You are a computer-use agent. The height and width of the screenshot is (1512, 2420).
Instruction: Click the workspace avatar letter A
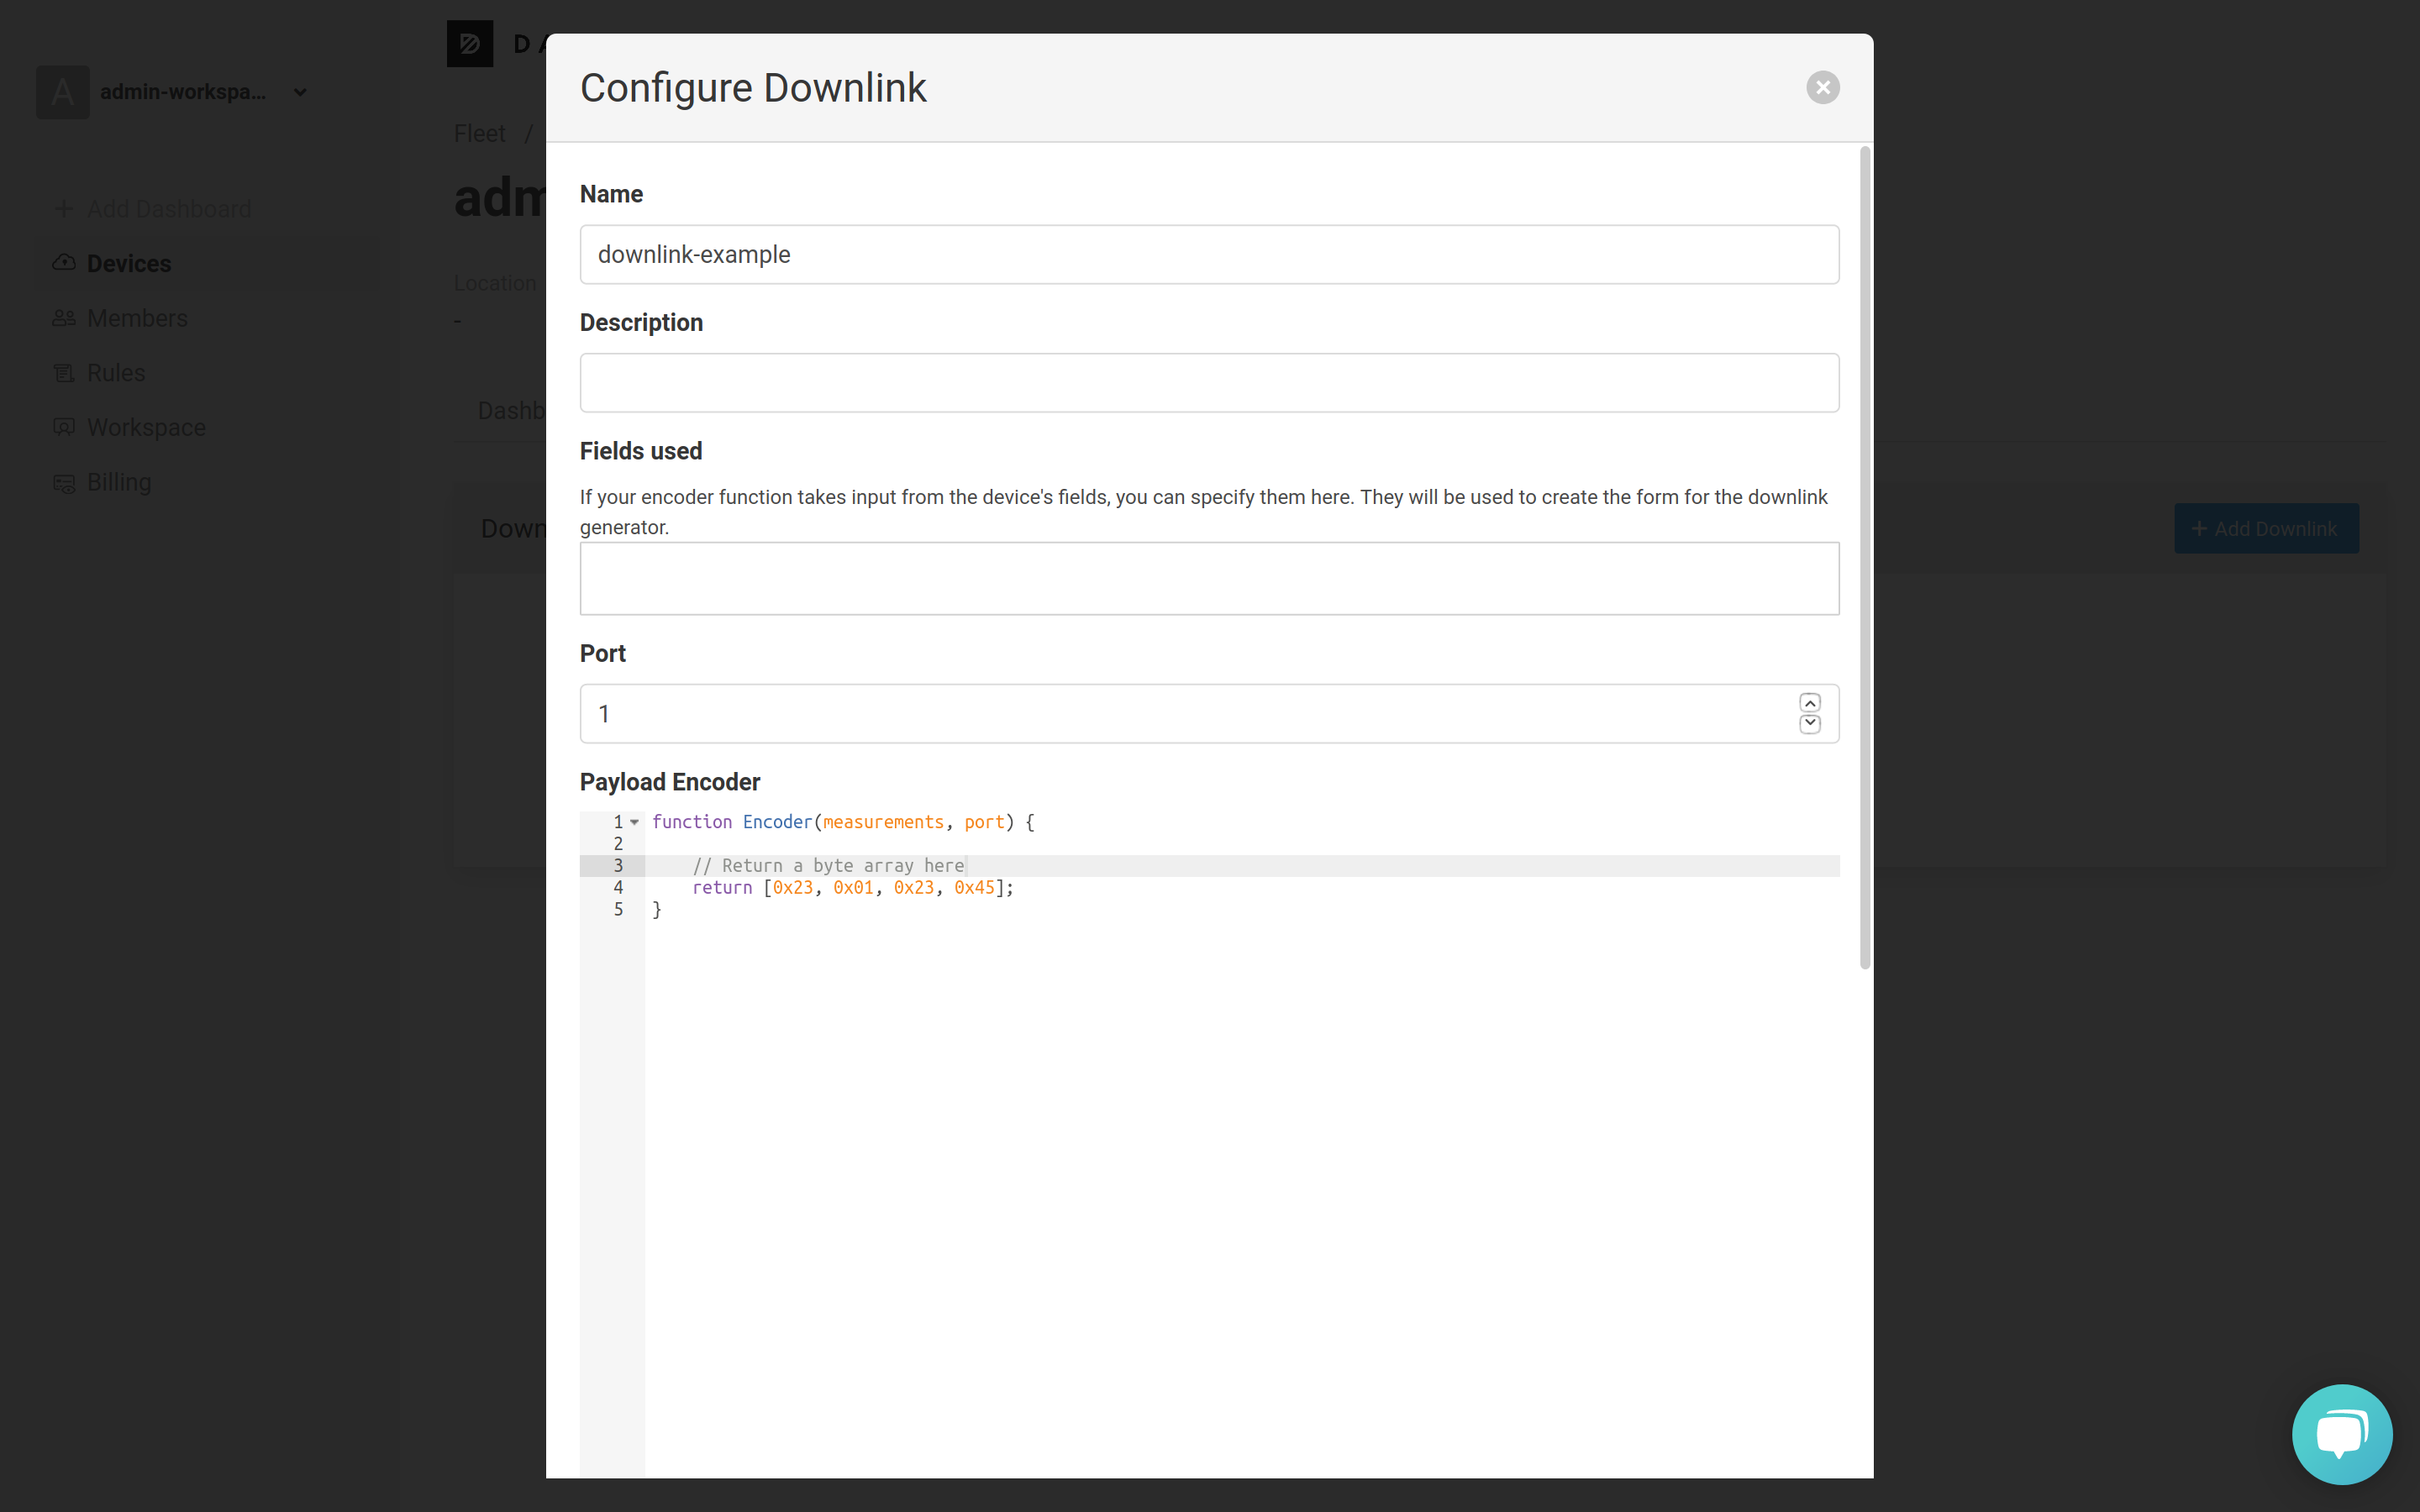[63, 92]
